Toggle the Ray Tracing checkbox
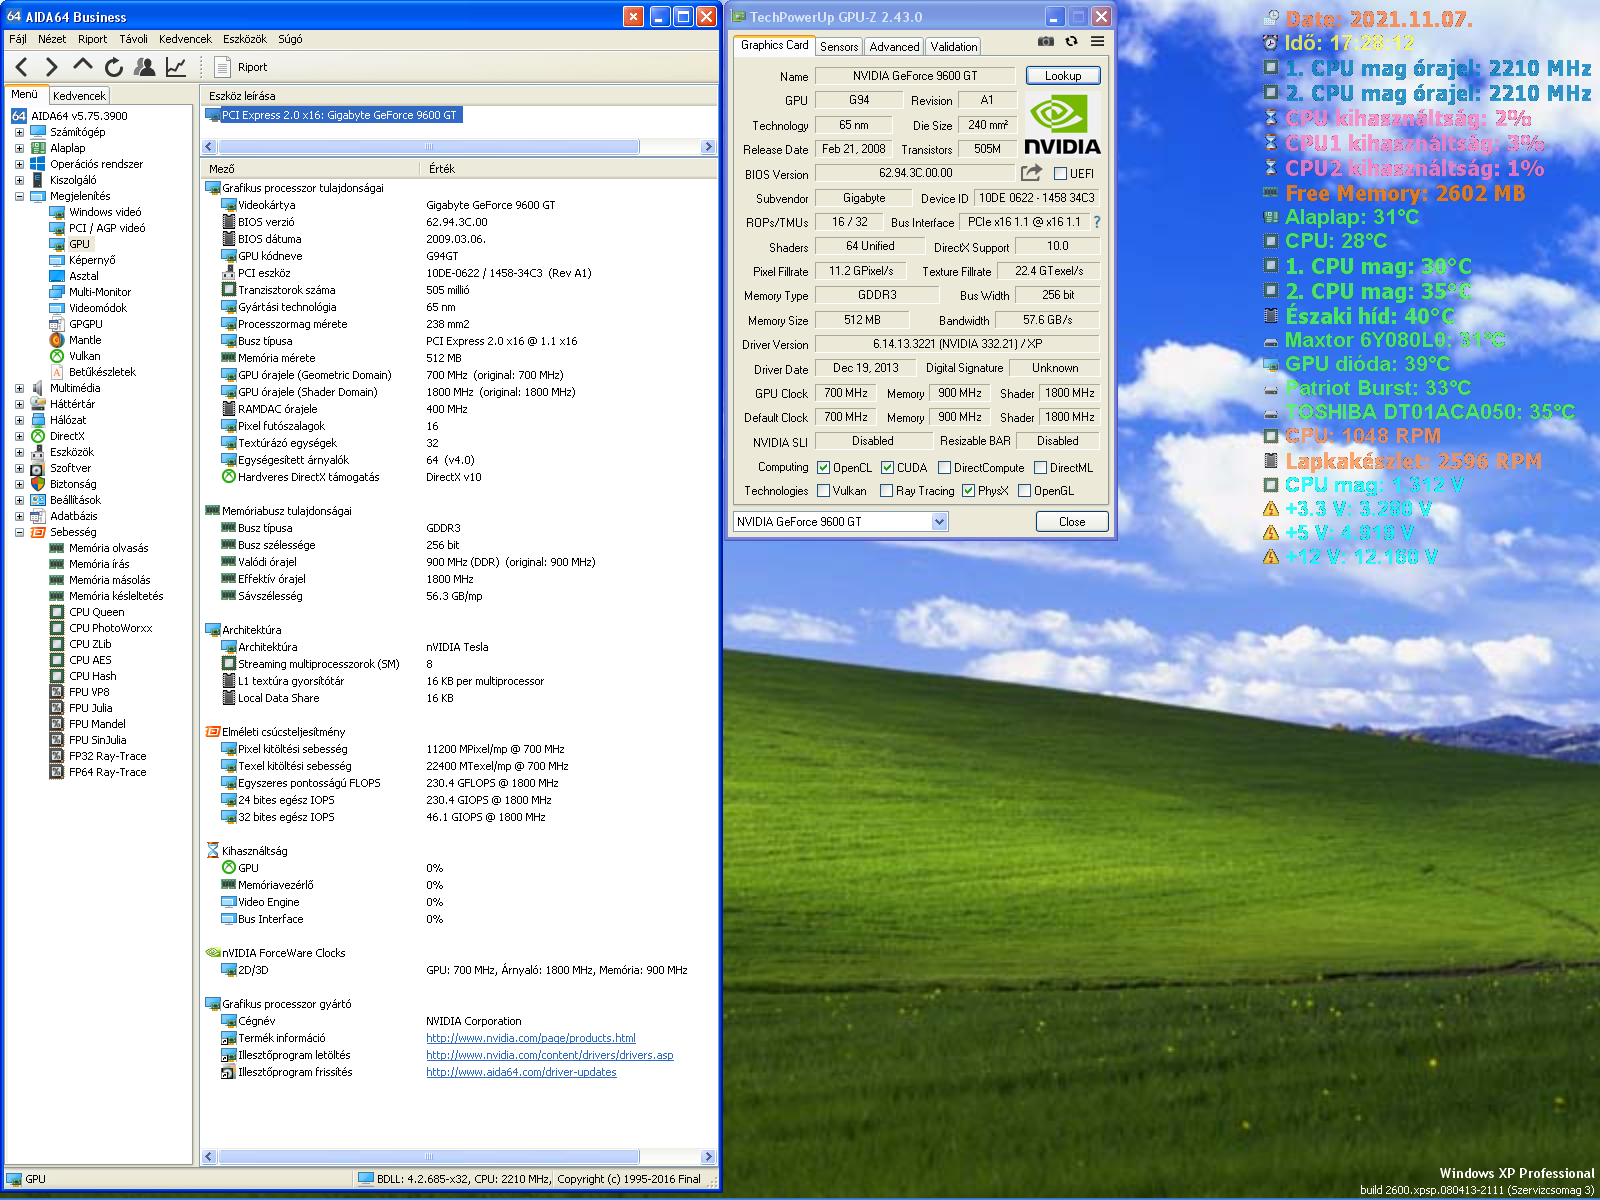 (x=886, y=491)
